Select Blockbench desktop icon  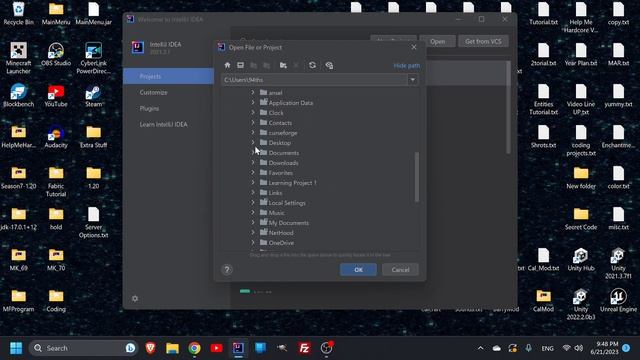click(18, 96)
